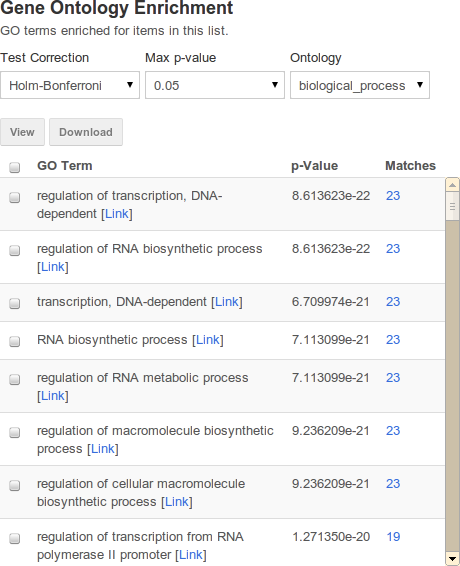
Task: Open the Ontology biological_process dropdown
Action: (360, 85)
